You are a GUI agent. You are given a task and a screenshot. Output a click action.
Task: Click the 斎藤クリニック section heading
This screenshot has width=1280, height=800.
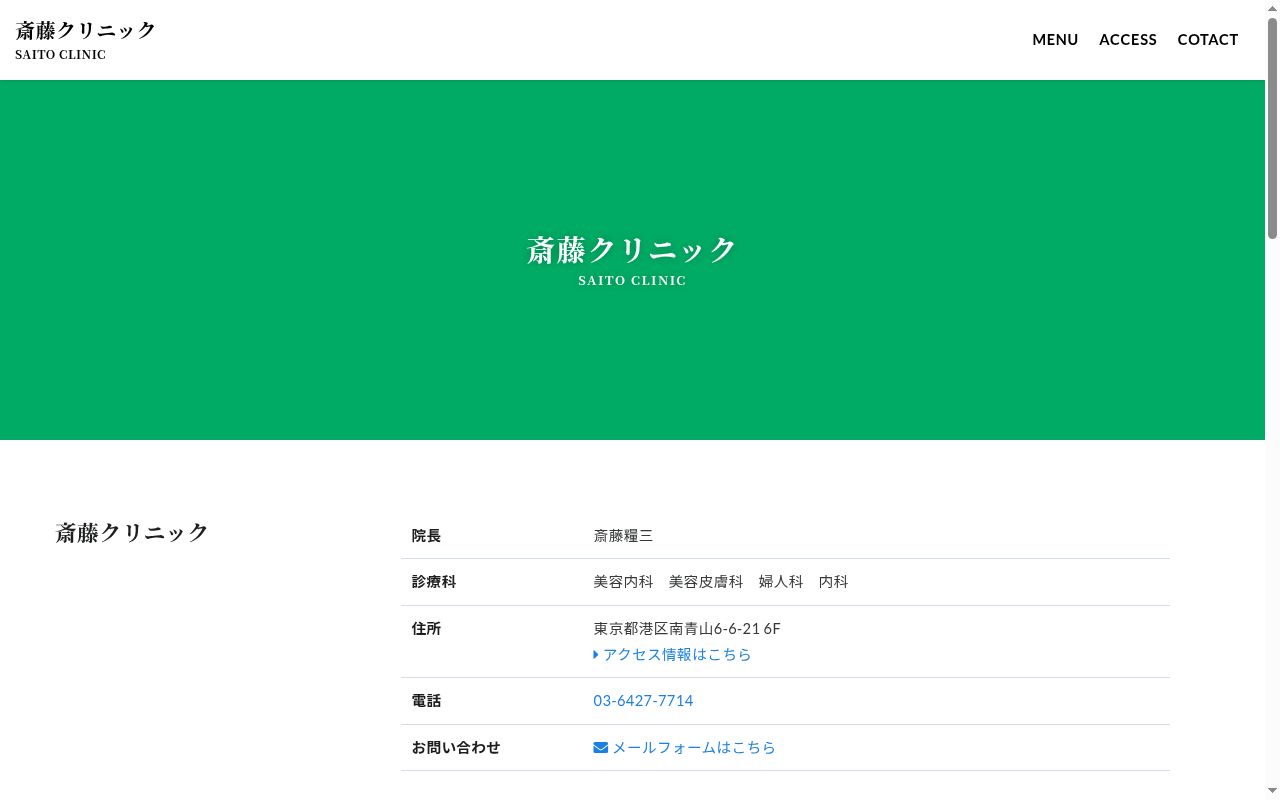[132, 532]
